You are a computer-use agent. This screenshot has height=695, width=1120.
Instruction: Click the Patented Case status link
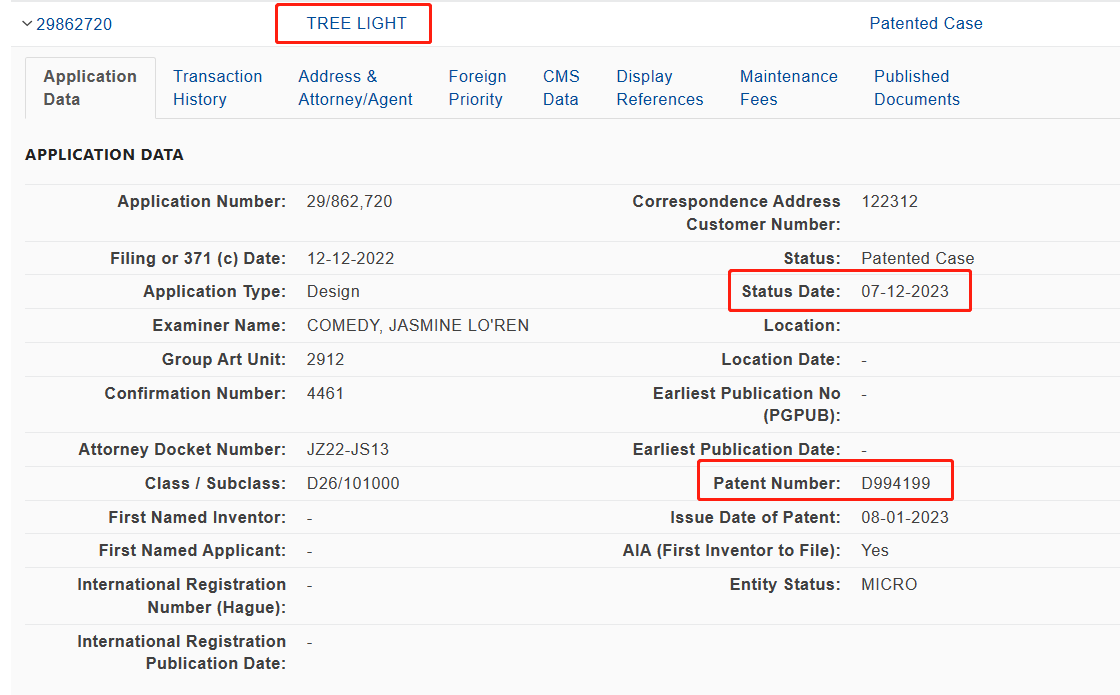926,24
